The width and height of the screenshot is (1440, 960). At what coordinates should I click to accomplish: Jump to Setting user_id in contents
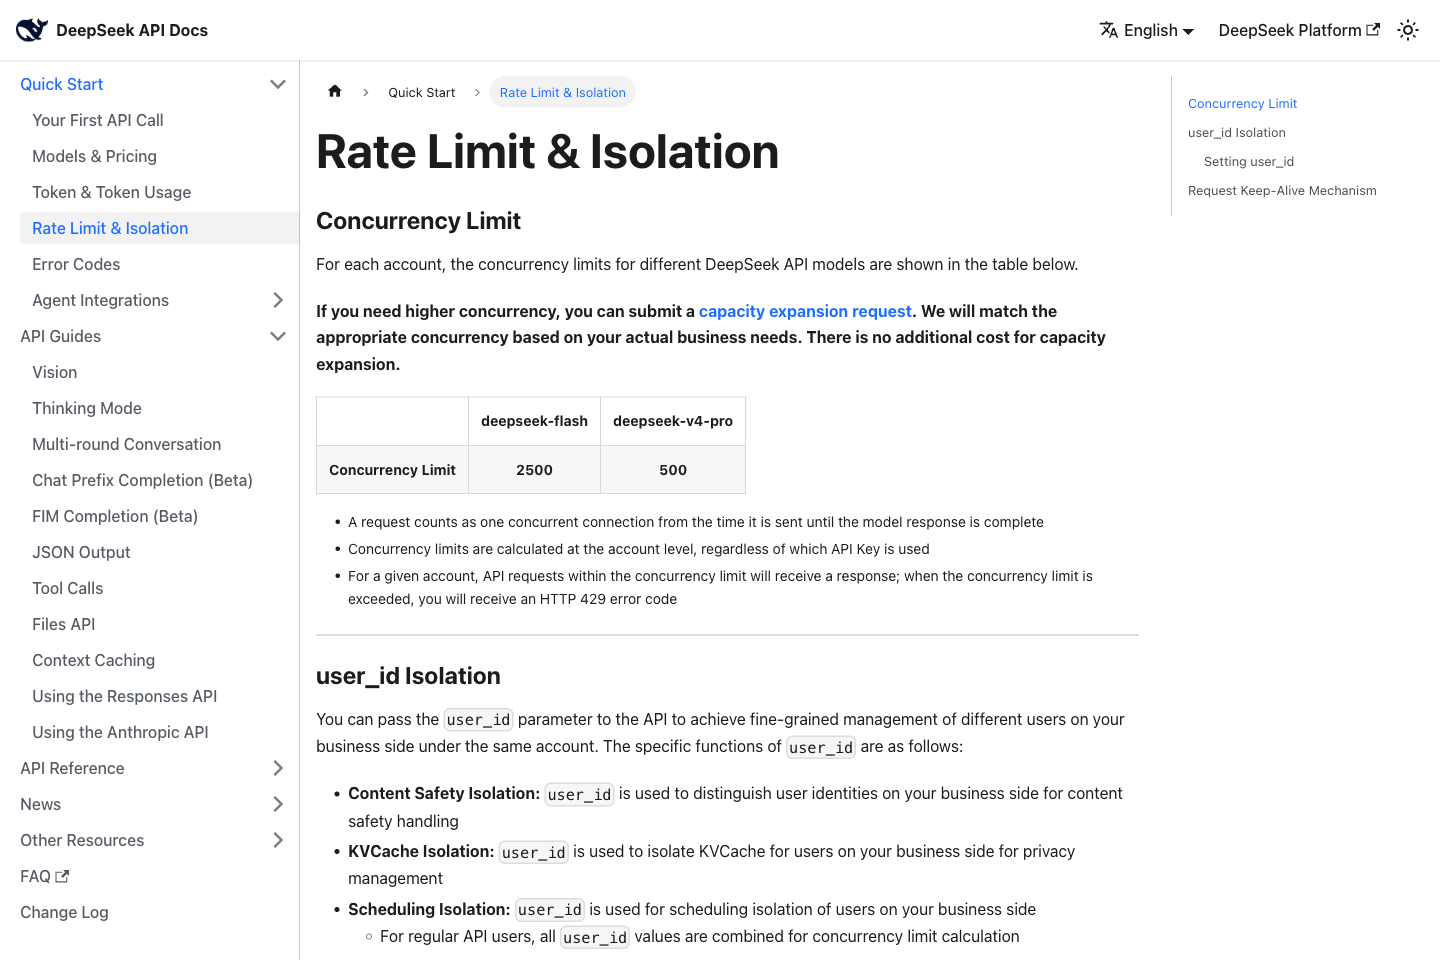pos(1249,161)
